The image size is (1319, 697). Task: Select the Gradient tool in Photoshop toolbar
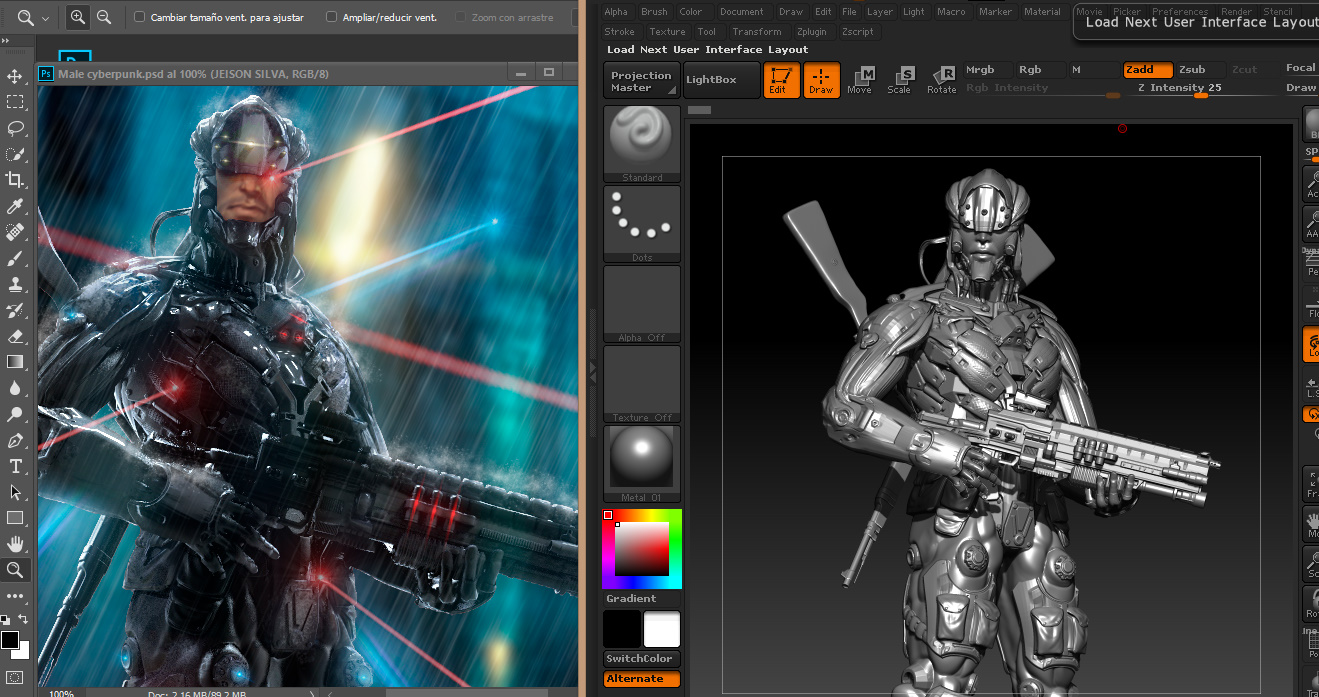(x=15, y=362)
